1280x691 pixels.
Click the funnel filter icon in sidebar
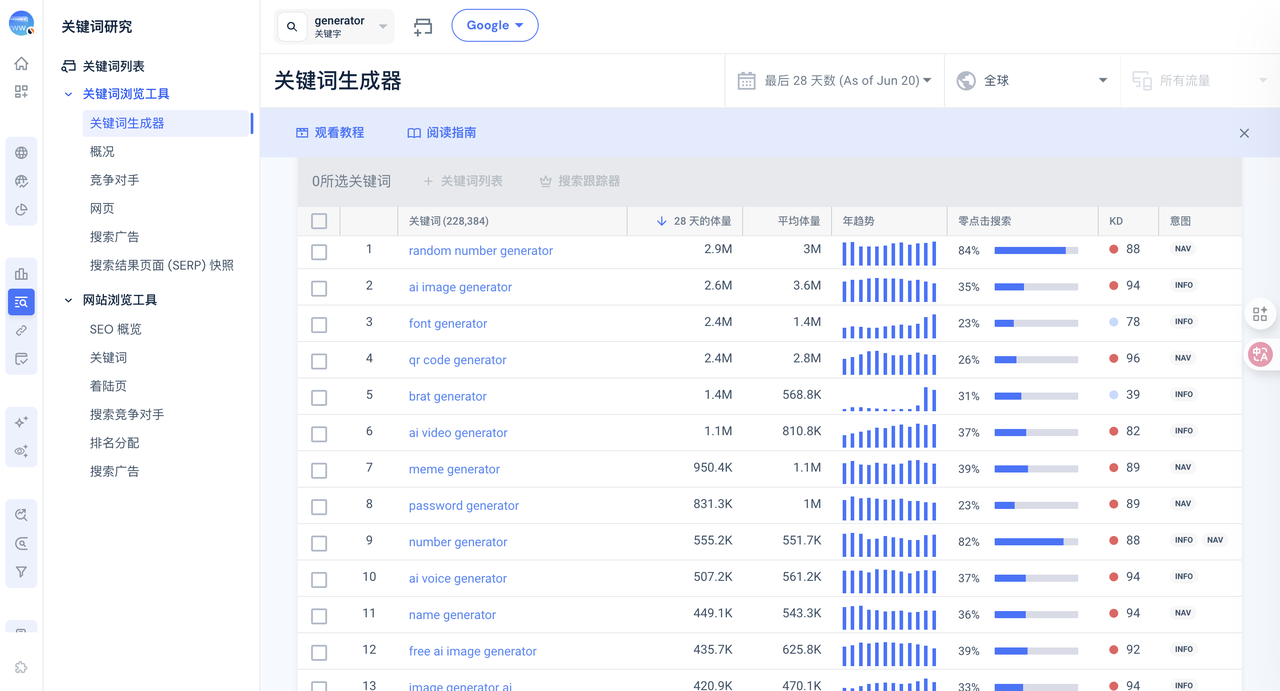21,572
